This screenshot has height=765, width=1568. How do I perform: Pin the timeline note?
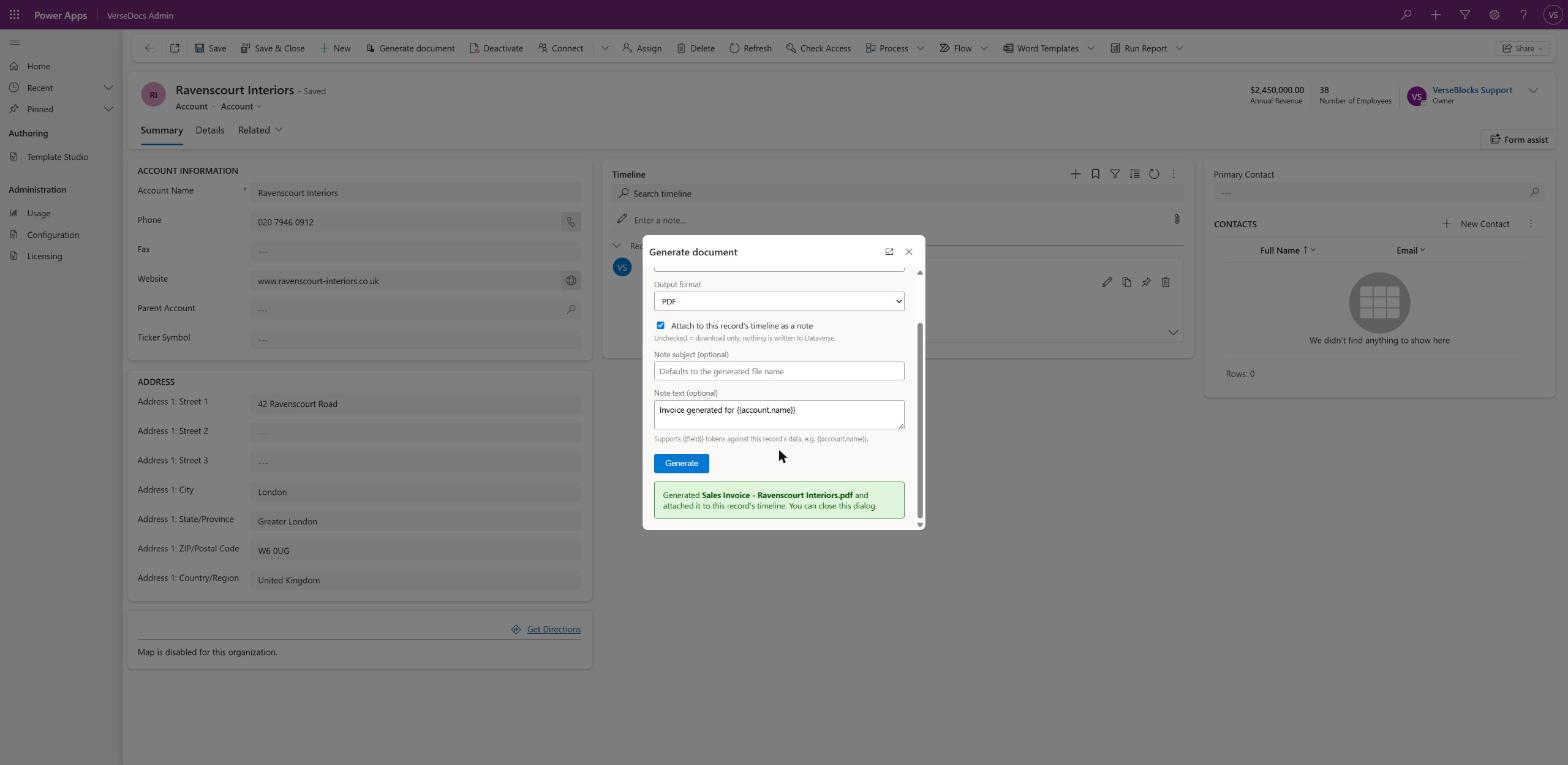1146,282
